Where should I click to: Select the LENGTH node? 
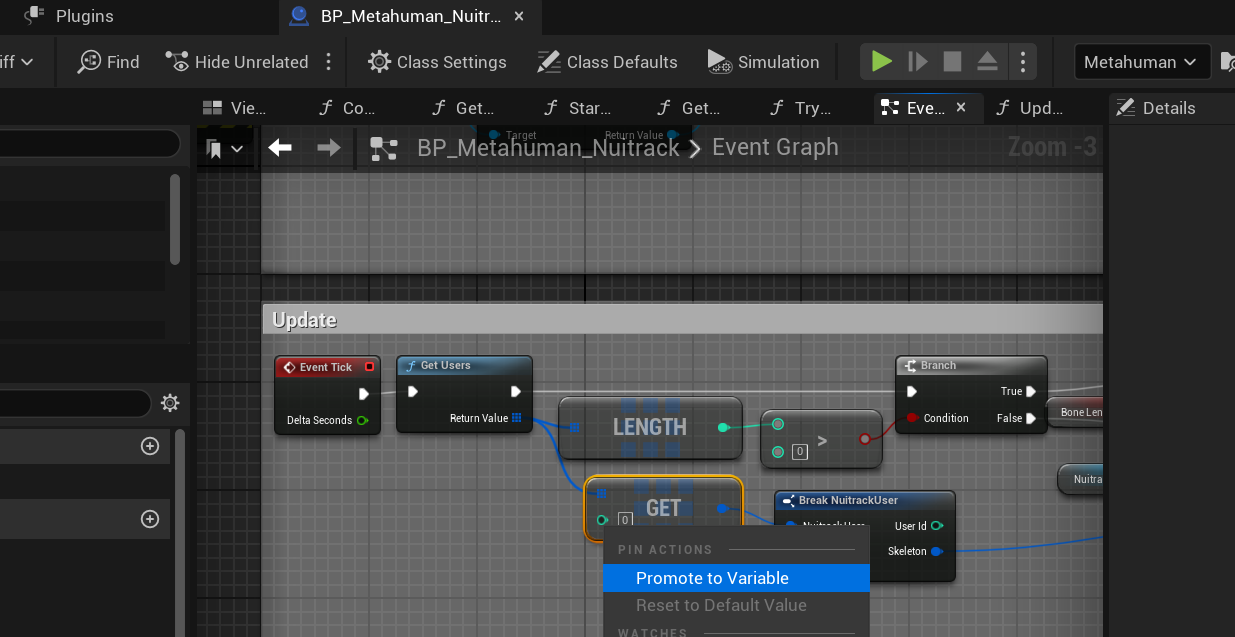pos(650,427)
